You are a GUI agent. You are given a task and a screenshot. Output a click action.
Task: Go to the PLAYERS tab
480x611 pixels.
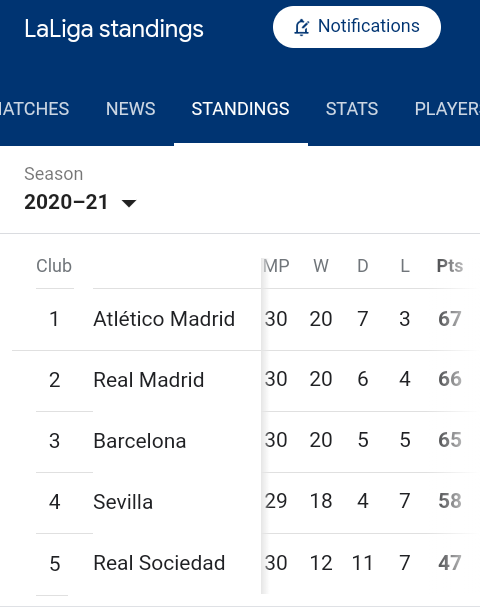tap(447, 109)
